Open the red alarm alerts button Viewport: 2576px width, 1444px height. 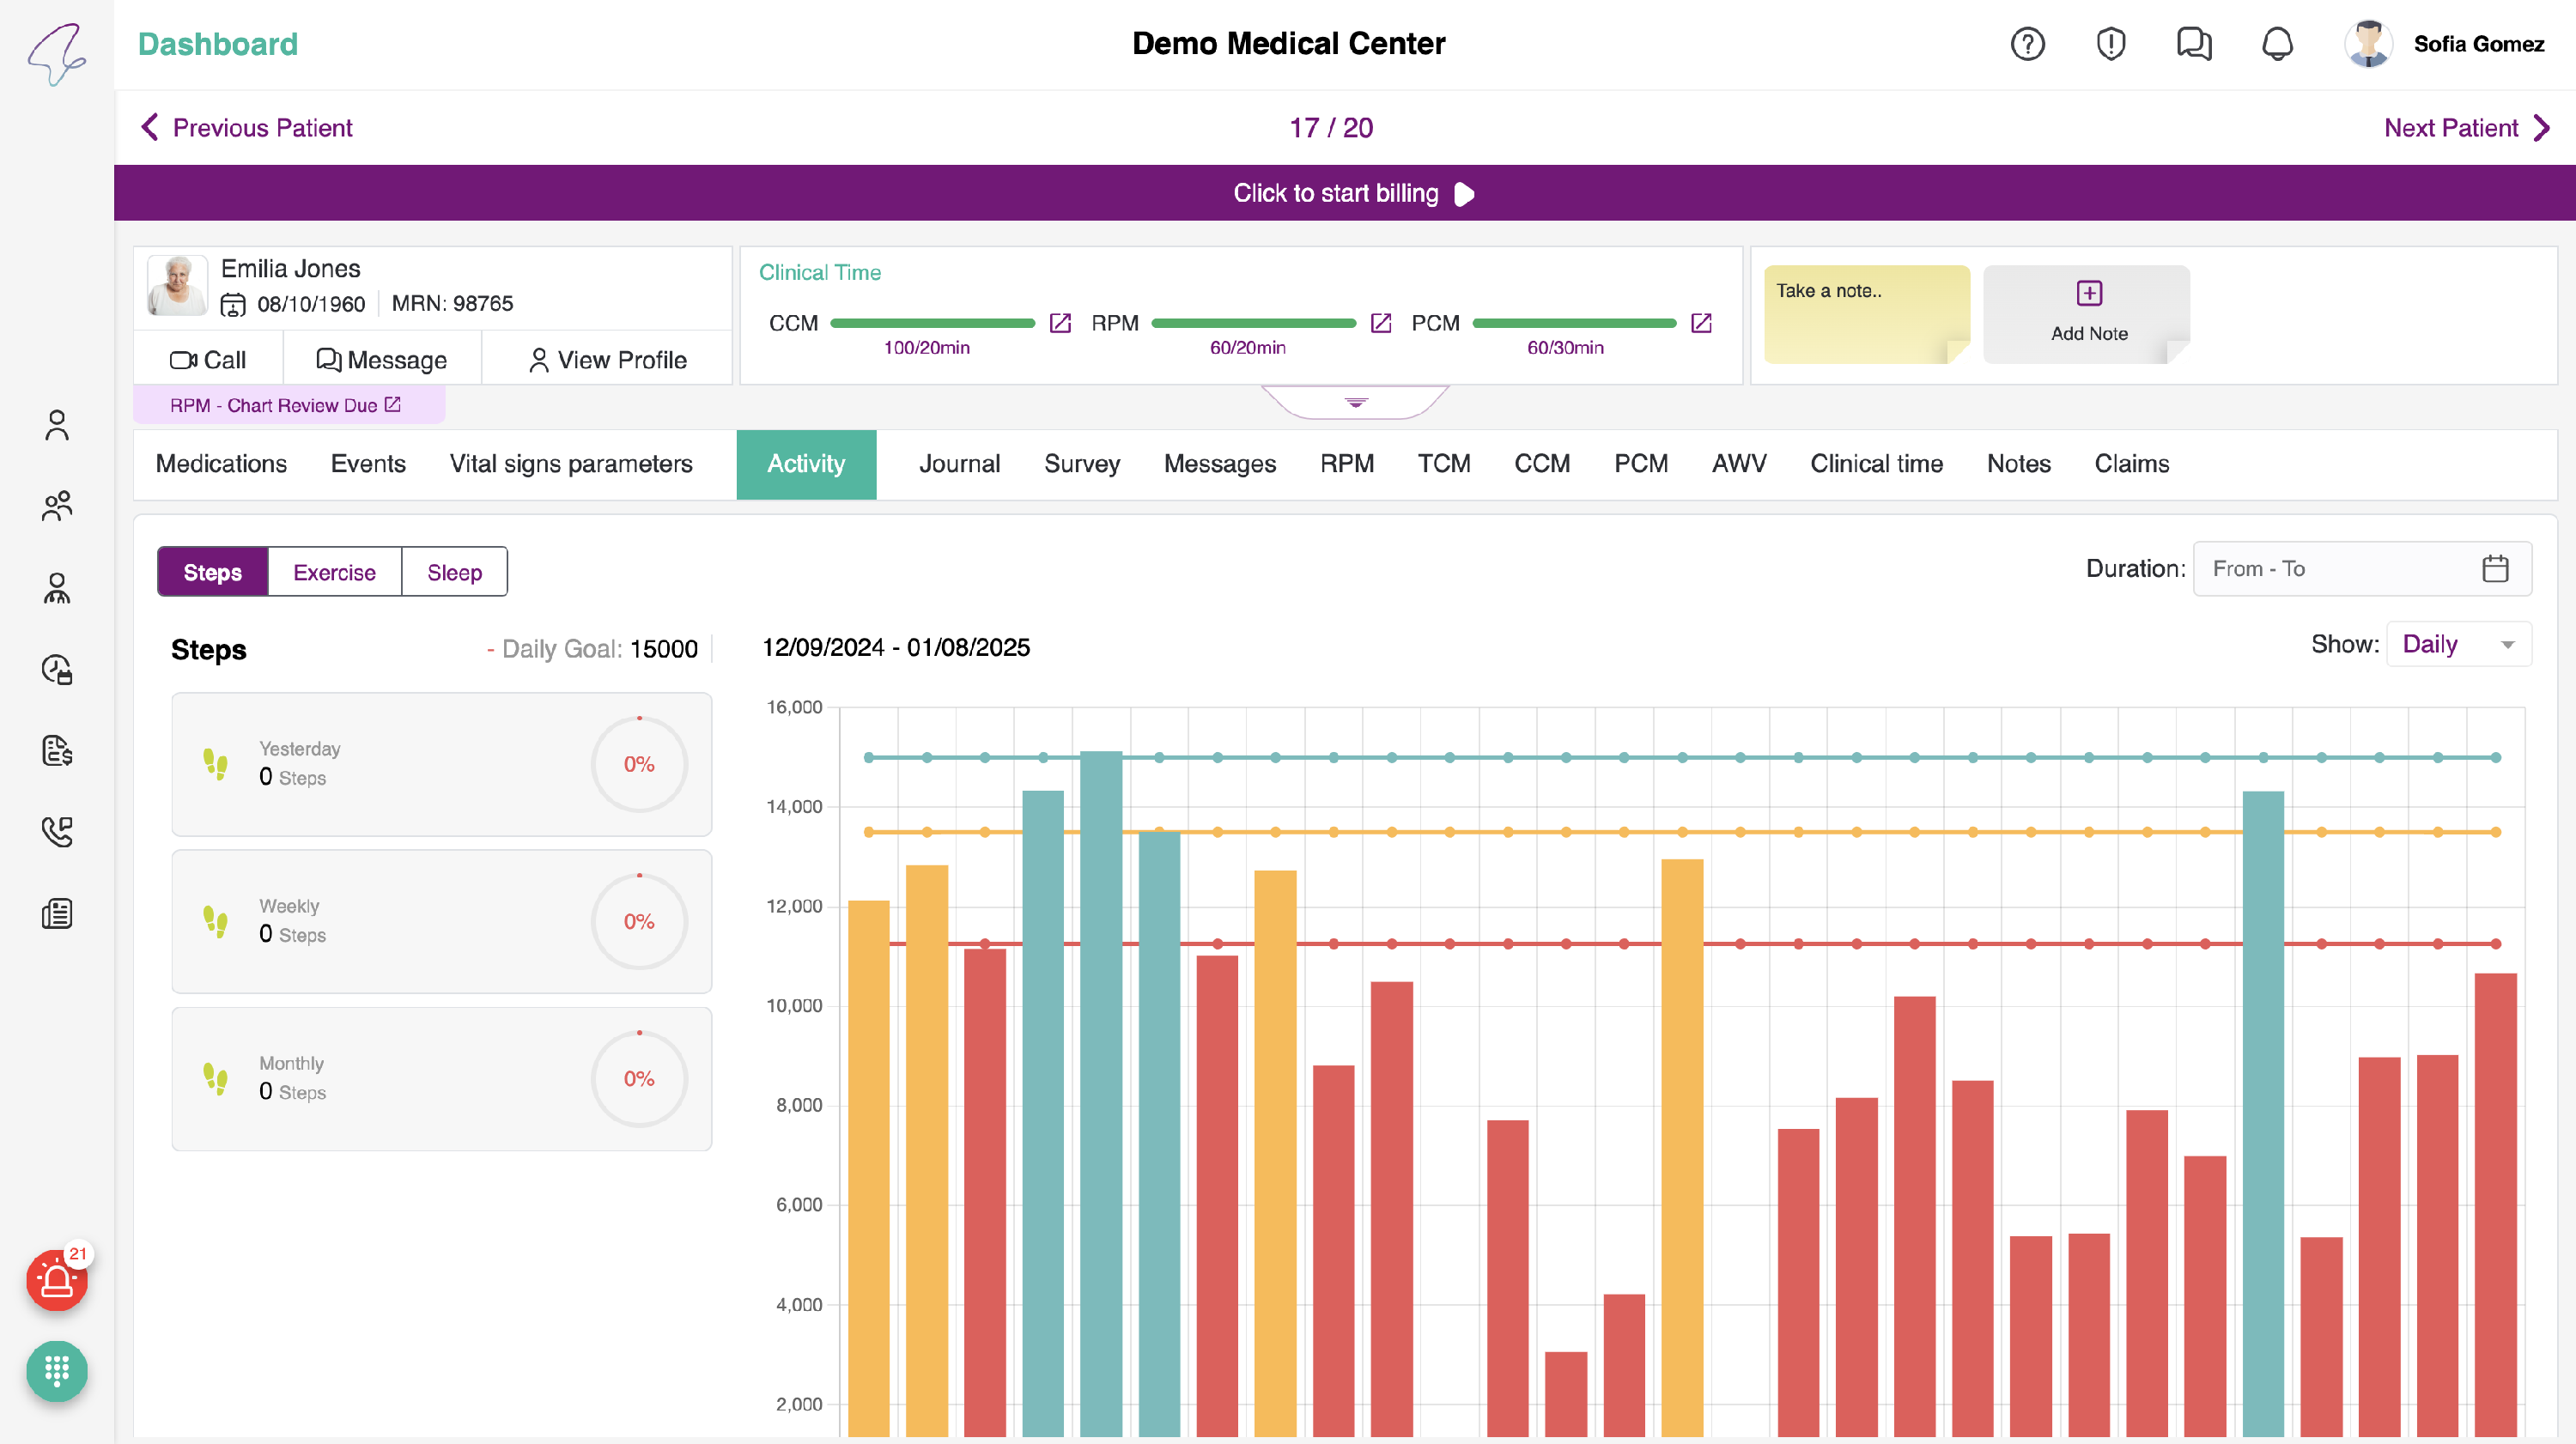click(56, 1280)
